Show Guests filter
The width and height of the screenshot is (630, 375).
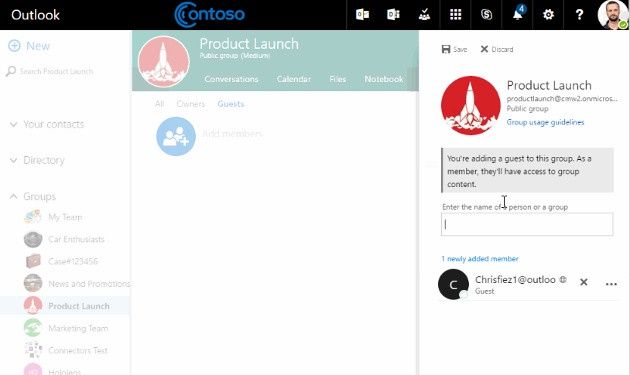point(231,104)
